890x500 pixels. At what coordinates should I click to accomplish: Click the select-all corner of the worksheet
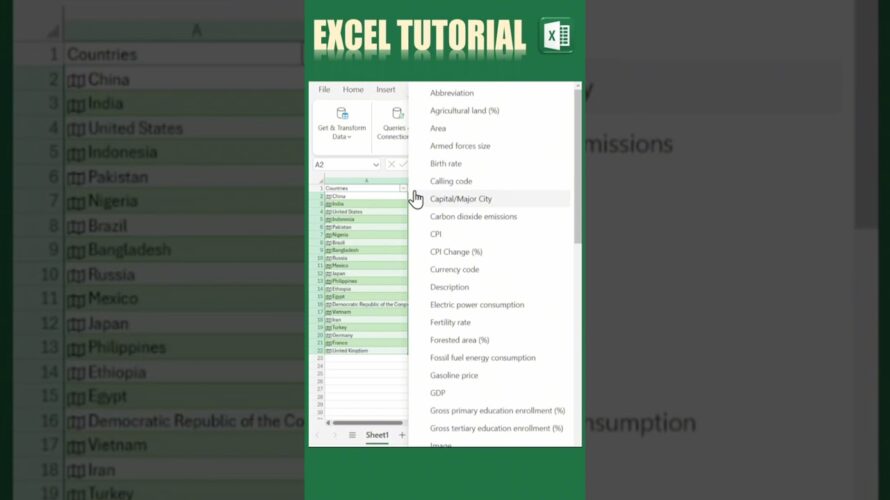[x=320, y=180]
